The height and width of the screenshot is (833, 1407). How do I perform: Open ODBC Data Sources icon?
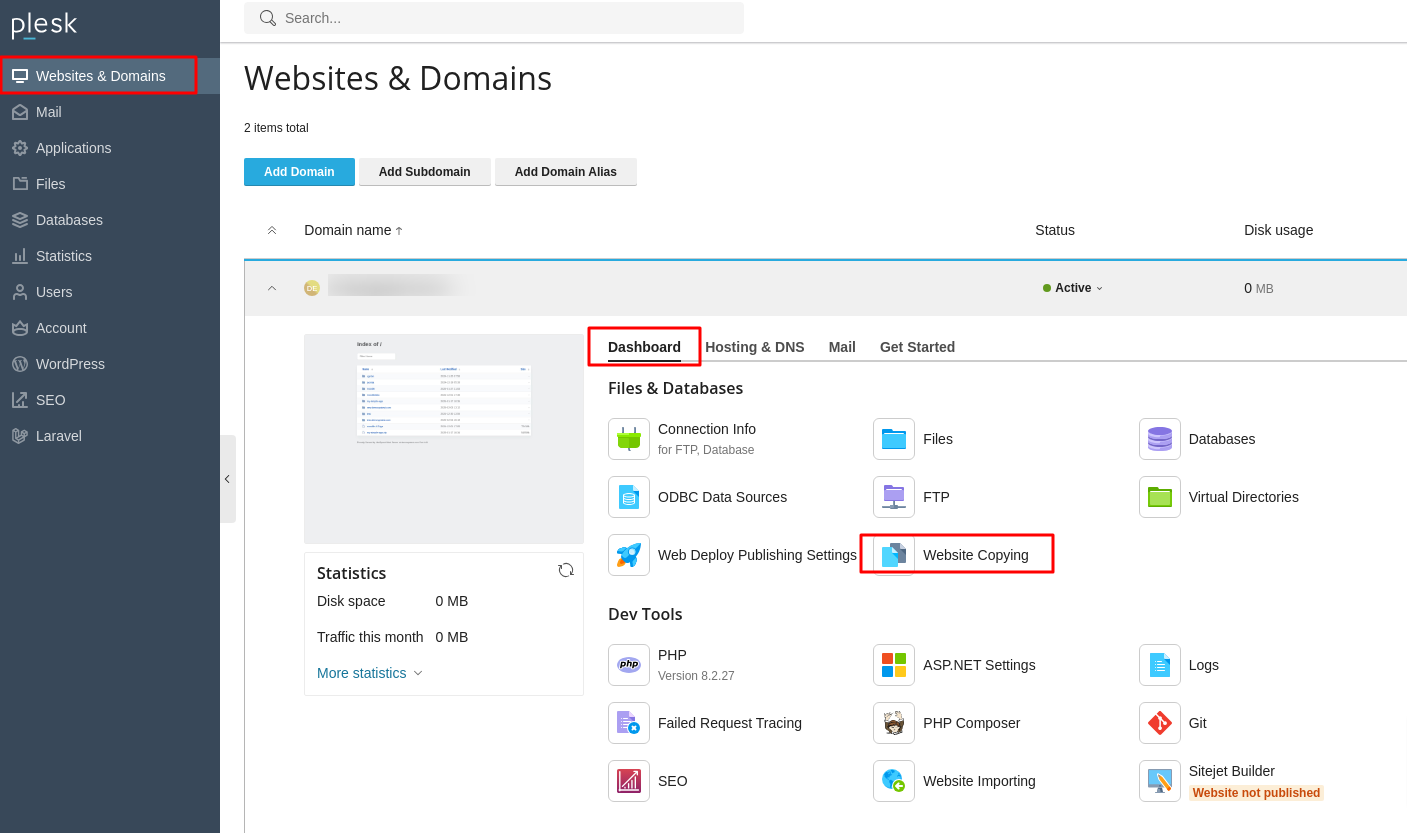point(629,497)
